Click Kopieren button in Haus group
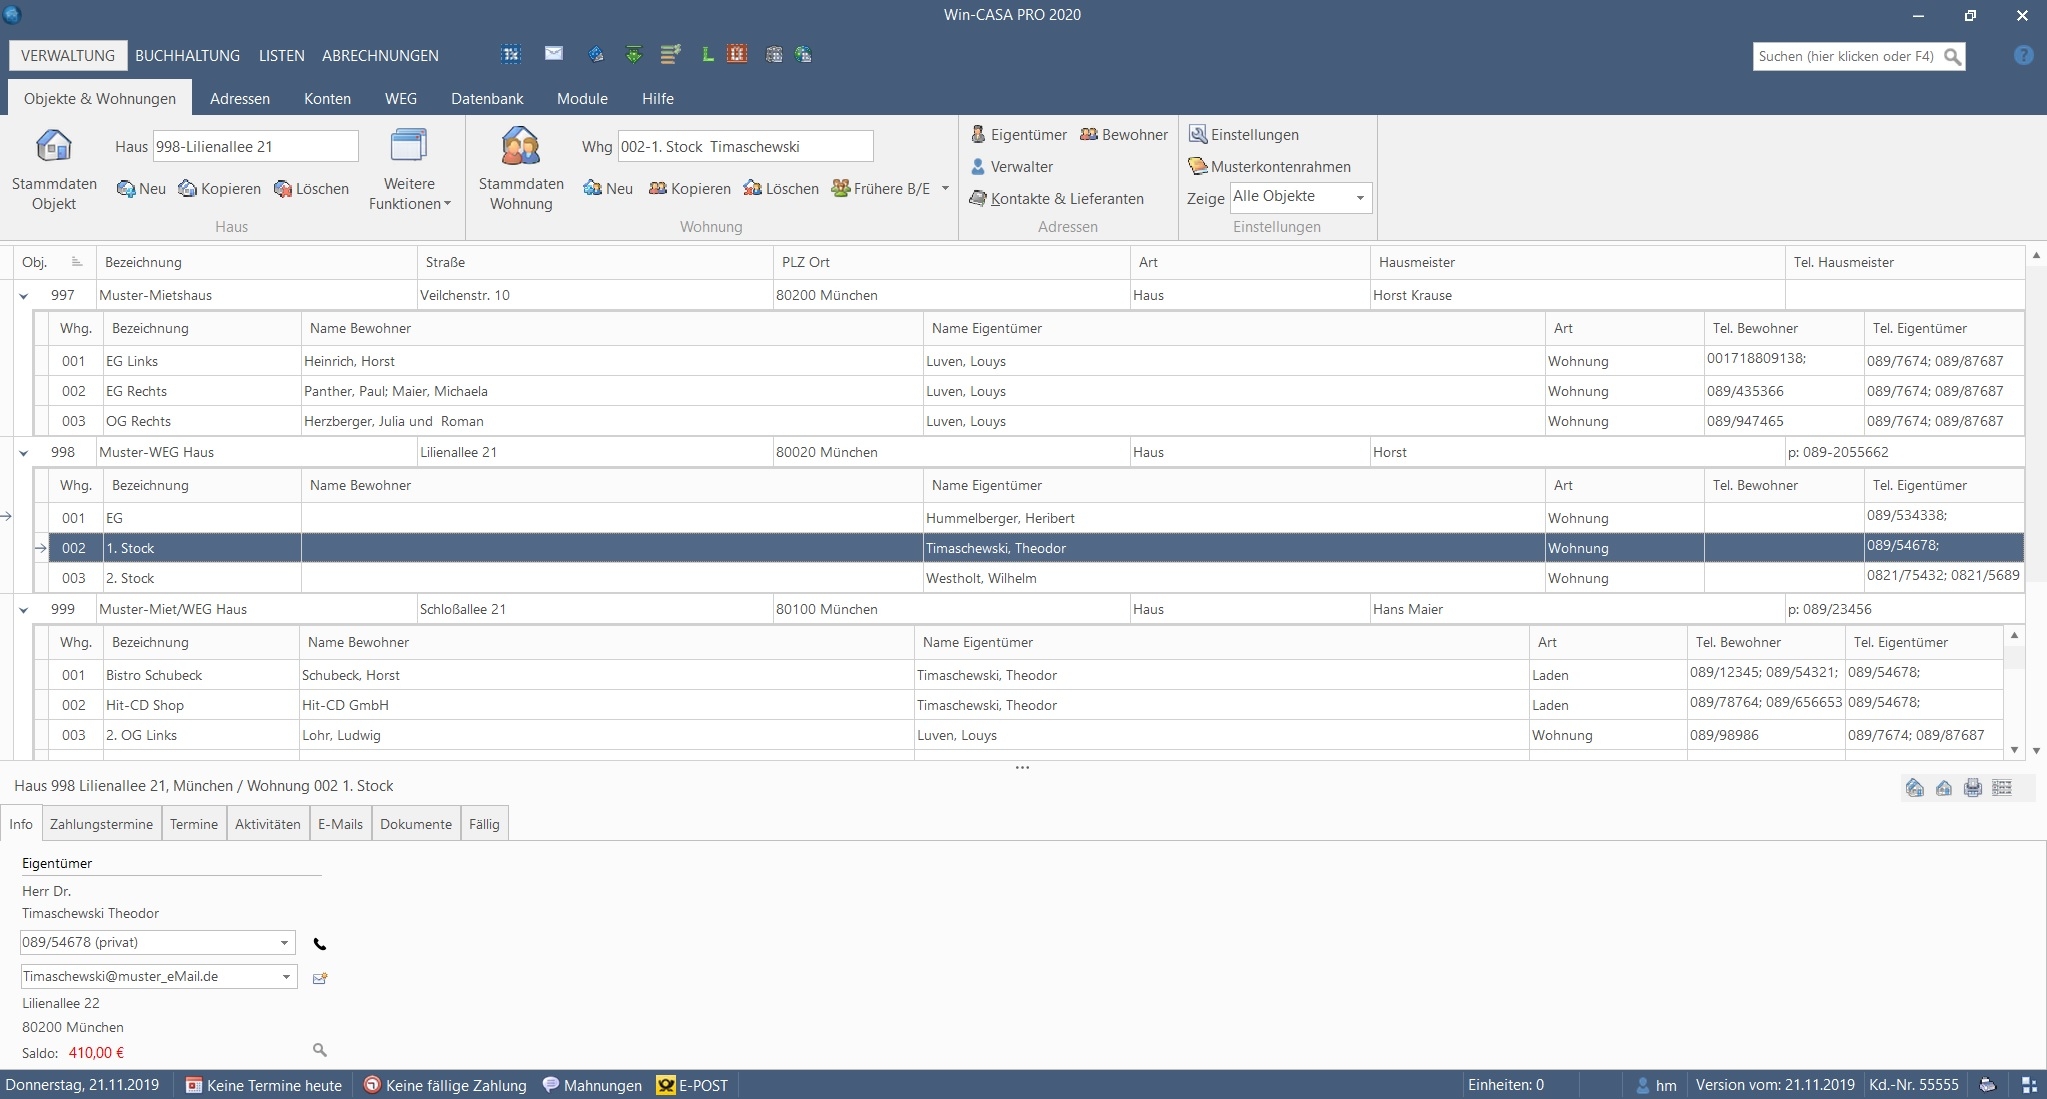 coord(220,189)
